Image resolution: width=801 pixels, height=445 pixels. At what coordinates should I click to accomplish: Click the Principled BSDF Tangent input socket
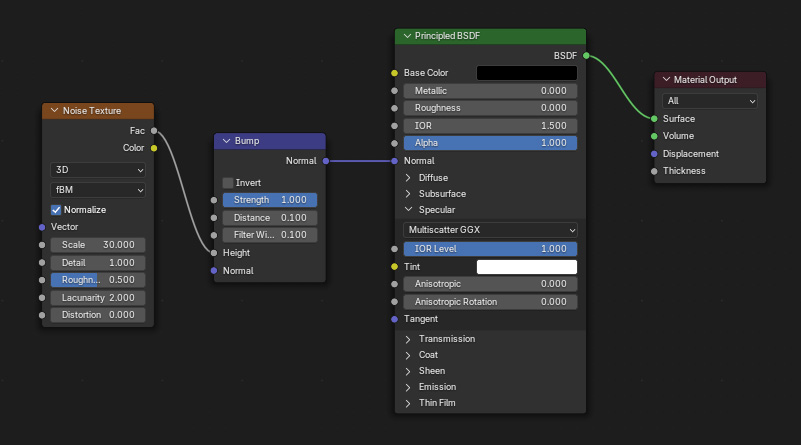(x=395, y=319)
